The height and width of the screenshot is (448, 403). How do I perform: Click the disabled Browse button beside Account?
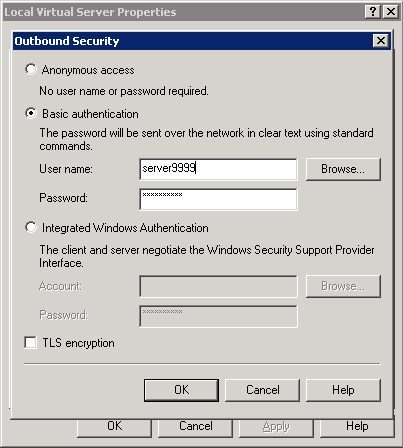343,286
